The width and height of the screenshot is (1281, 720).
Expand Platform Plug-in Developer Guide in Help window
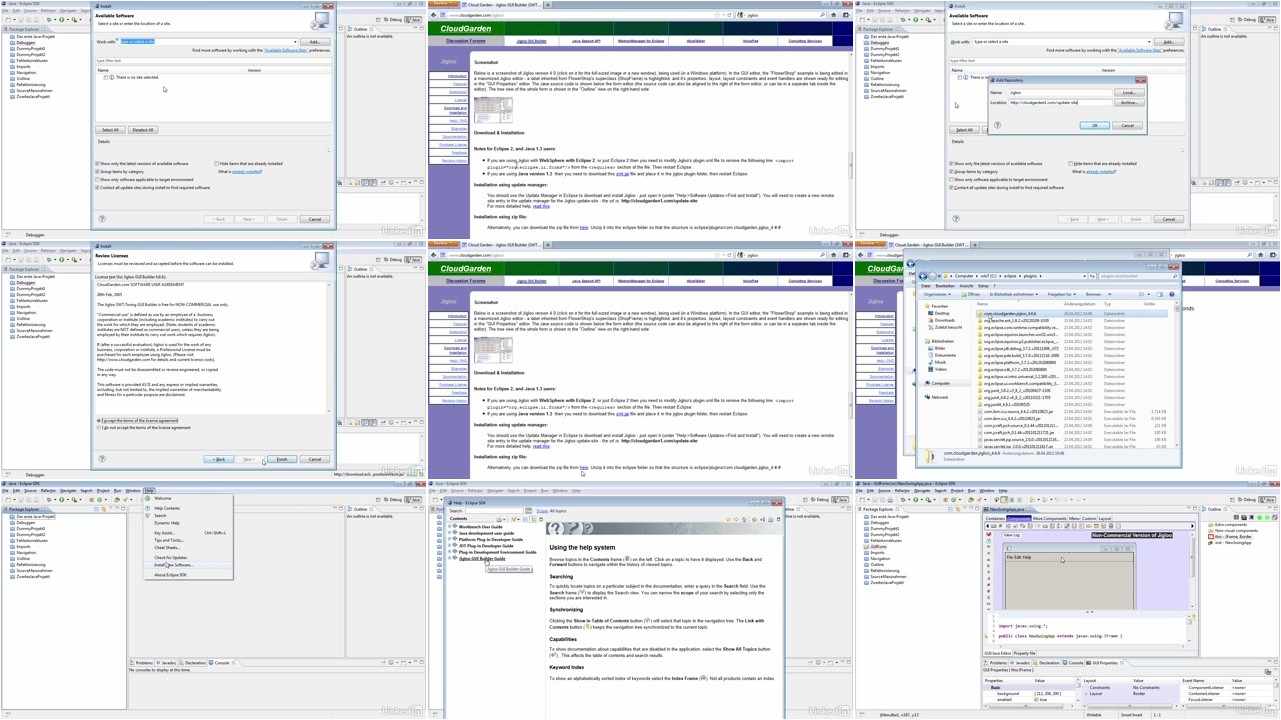(449, 539)
